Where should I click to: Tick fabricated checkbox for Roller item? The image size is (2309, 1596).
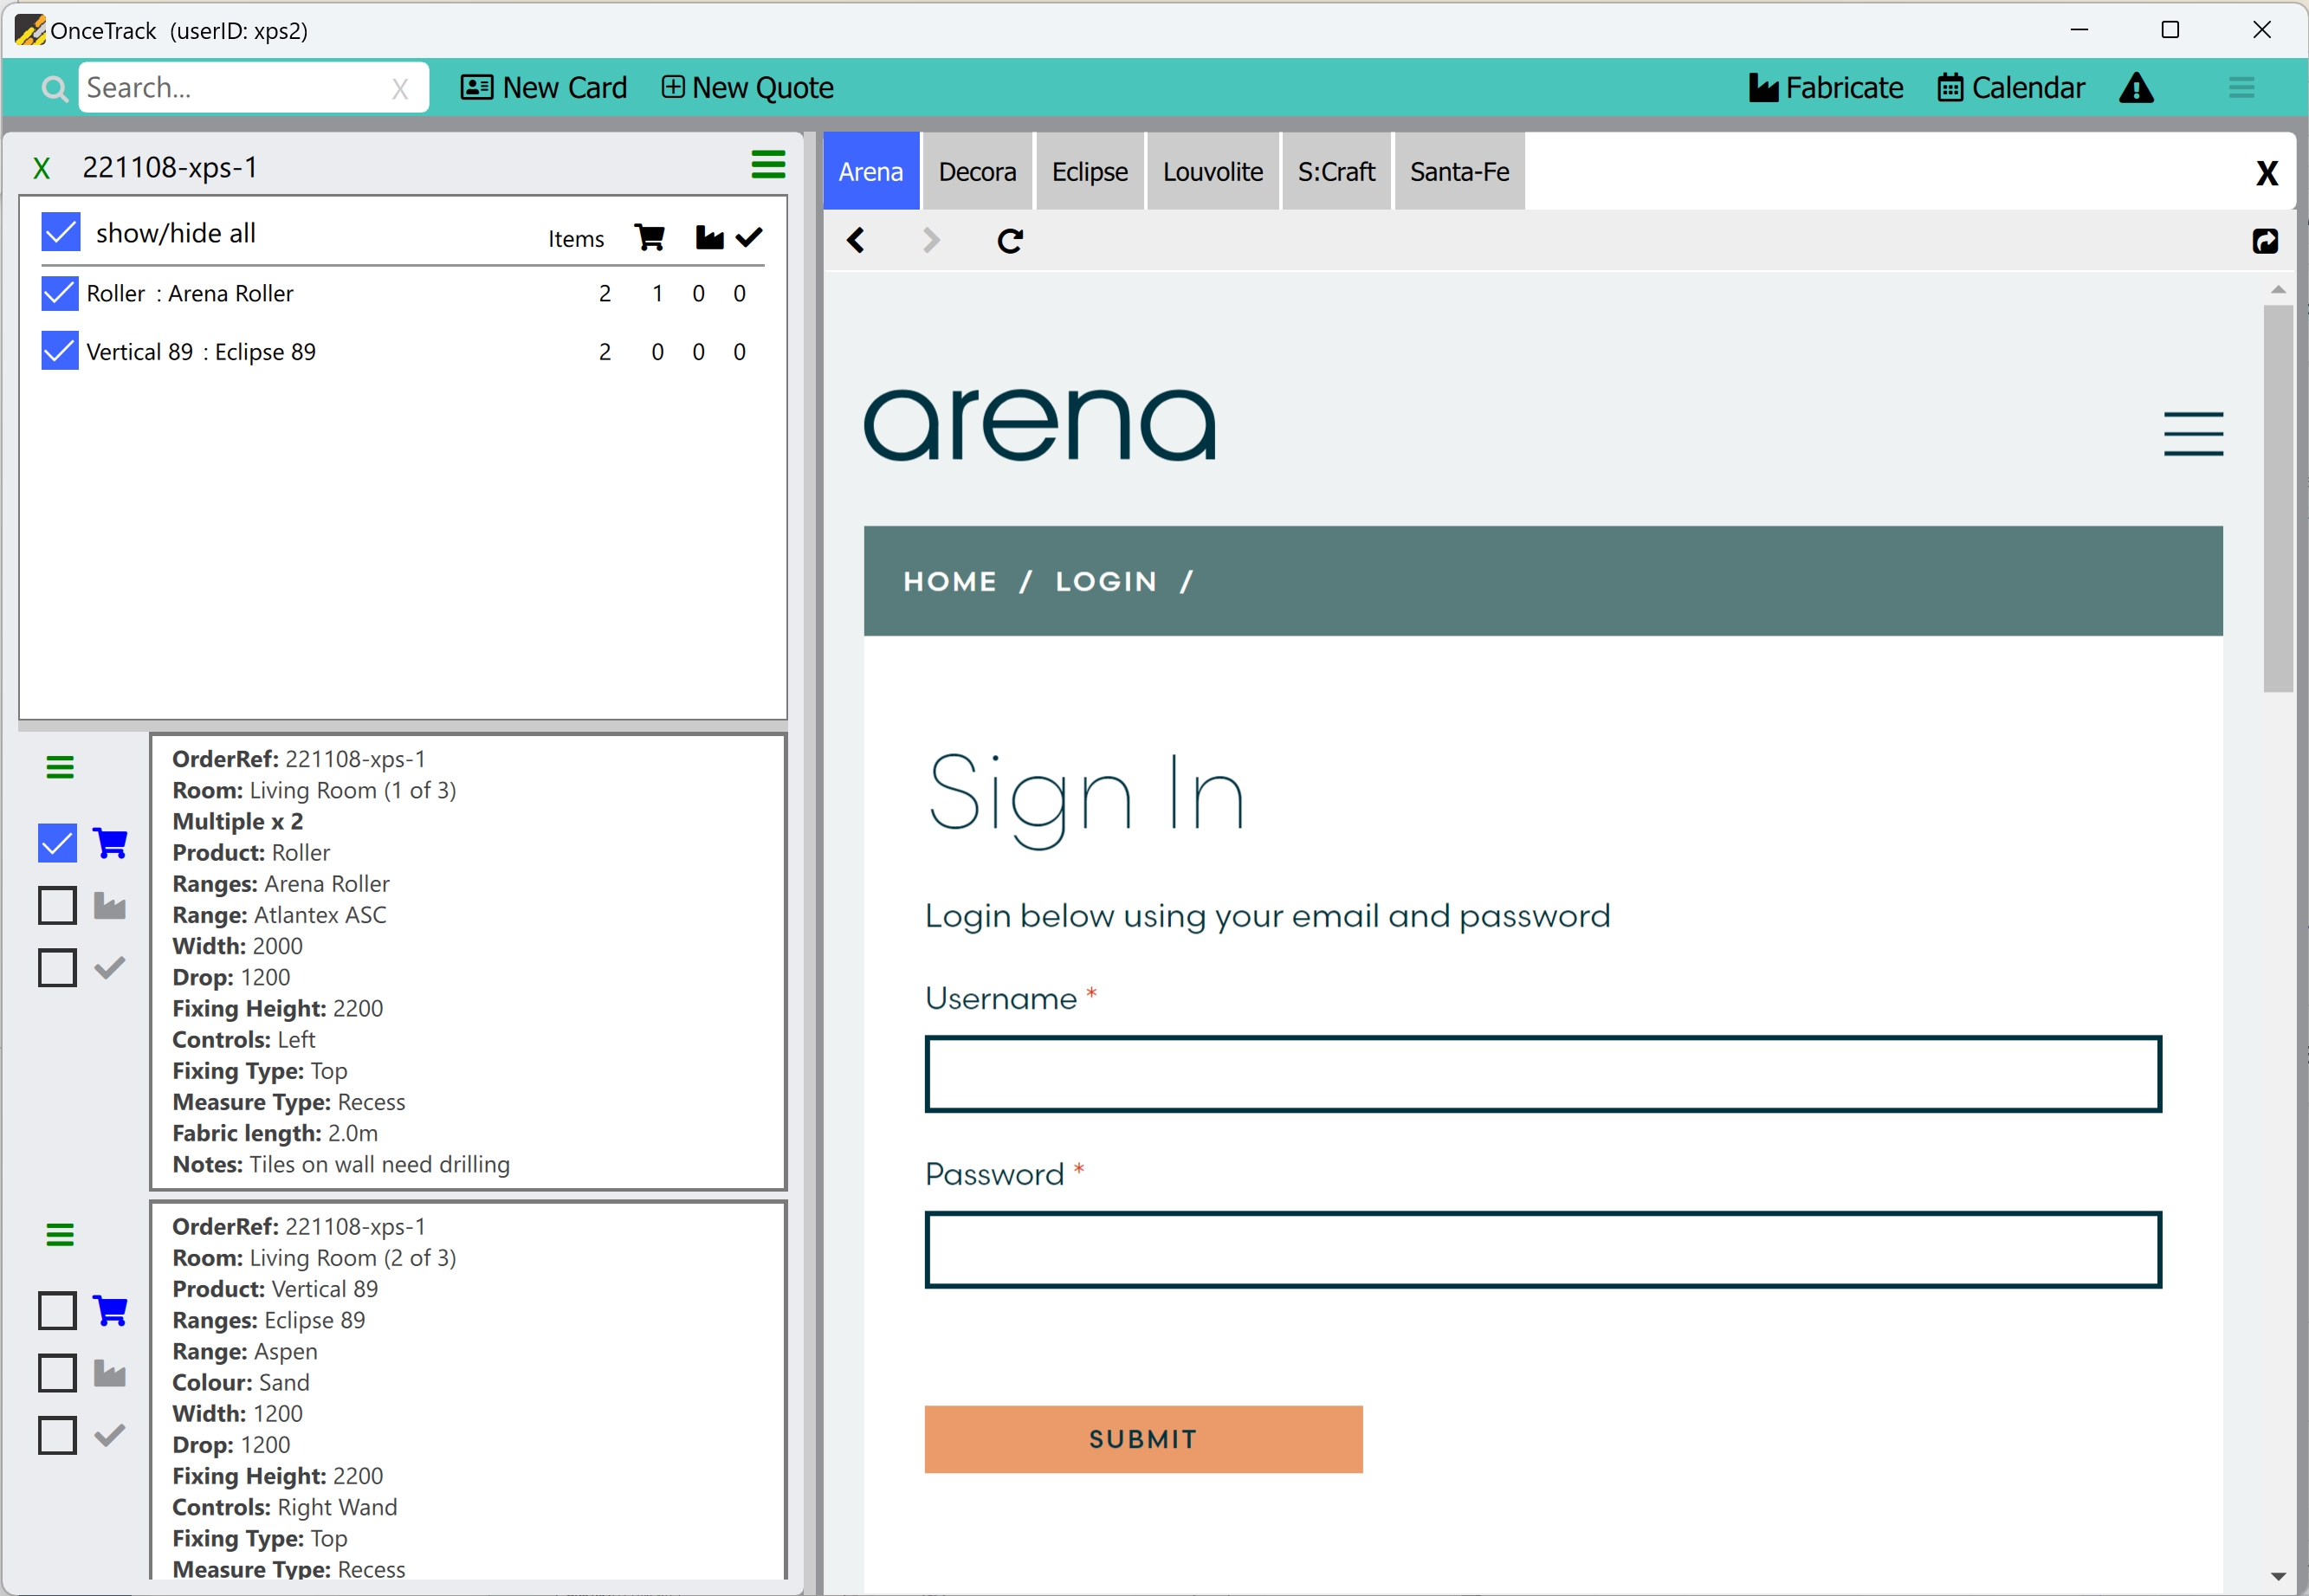(x=57, y=906)
